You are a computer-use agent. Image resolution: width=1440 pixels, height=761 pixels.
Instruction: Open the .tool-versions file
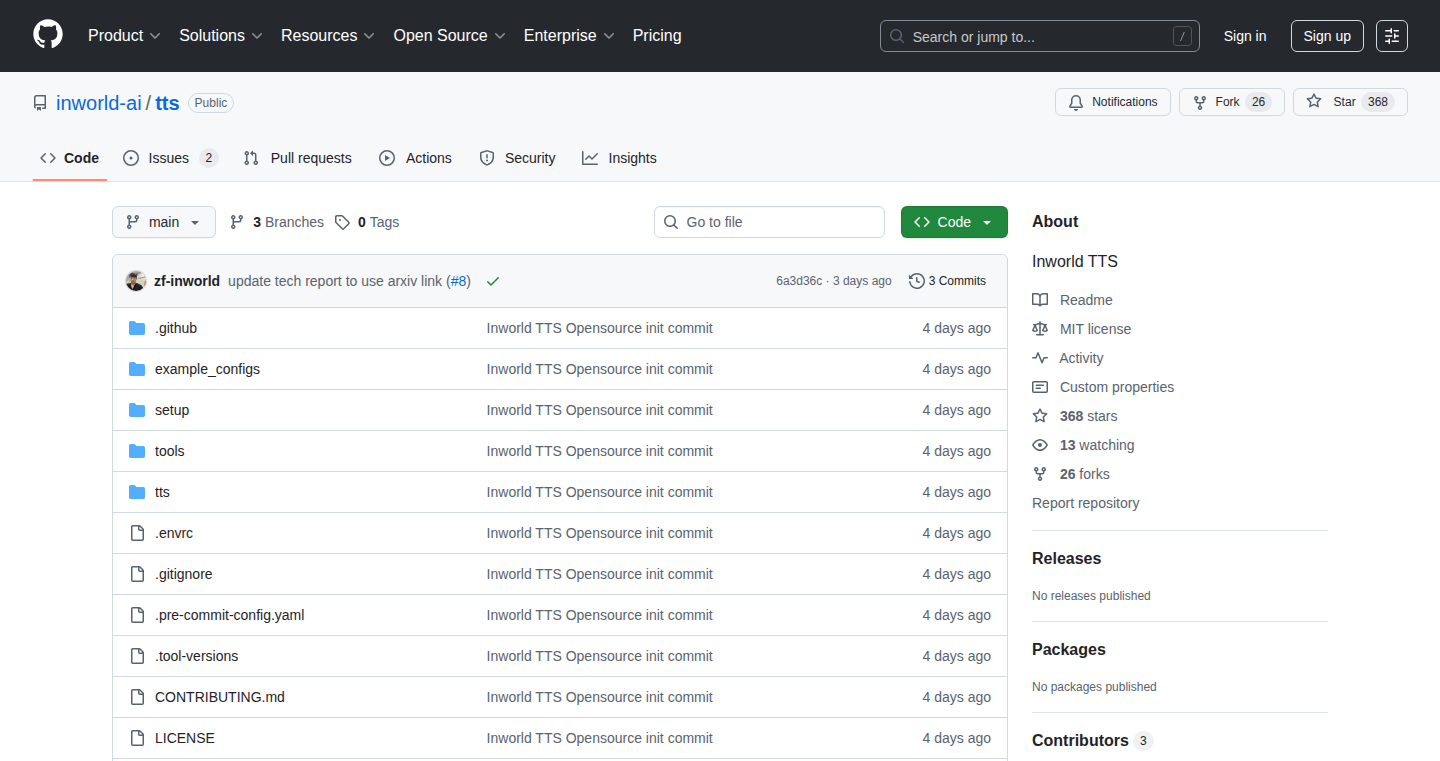click(x=196, y=656)
